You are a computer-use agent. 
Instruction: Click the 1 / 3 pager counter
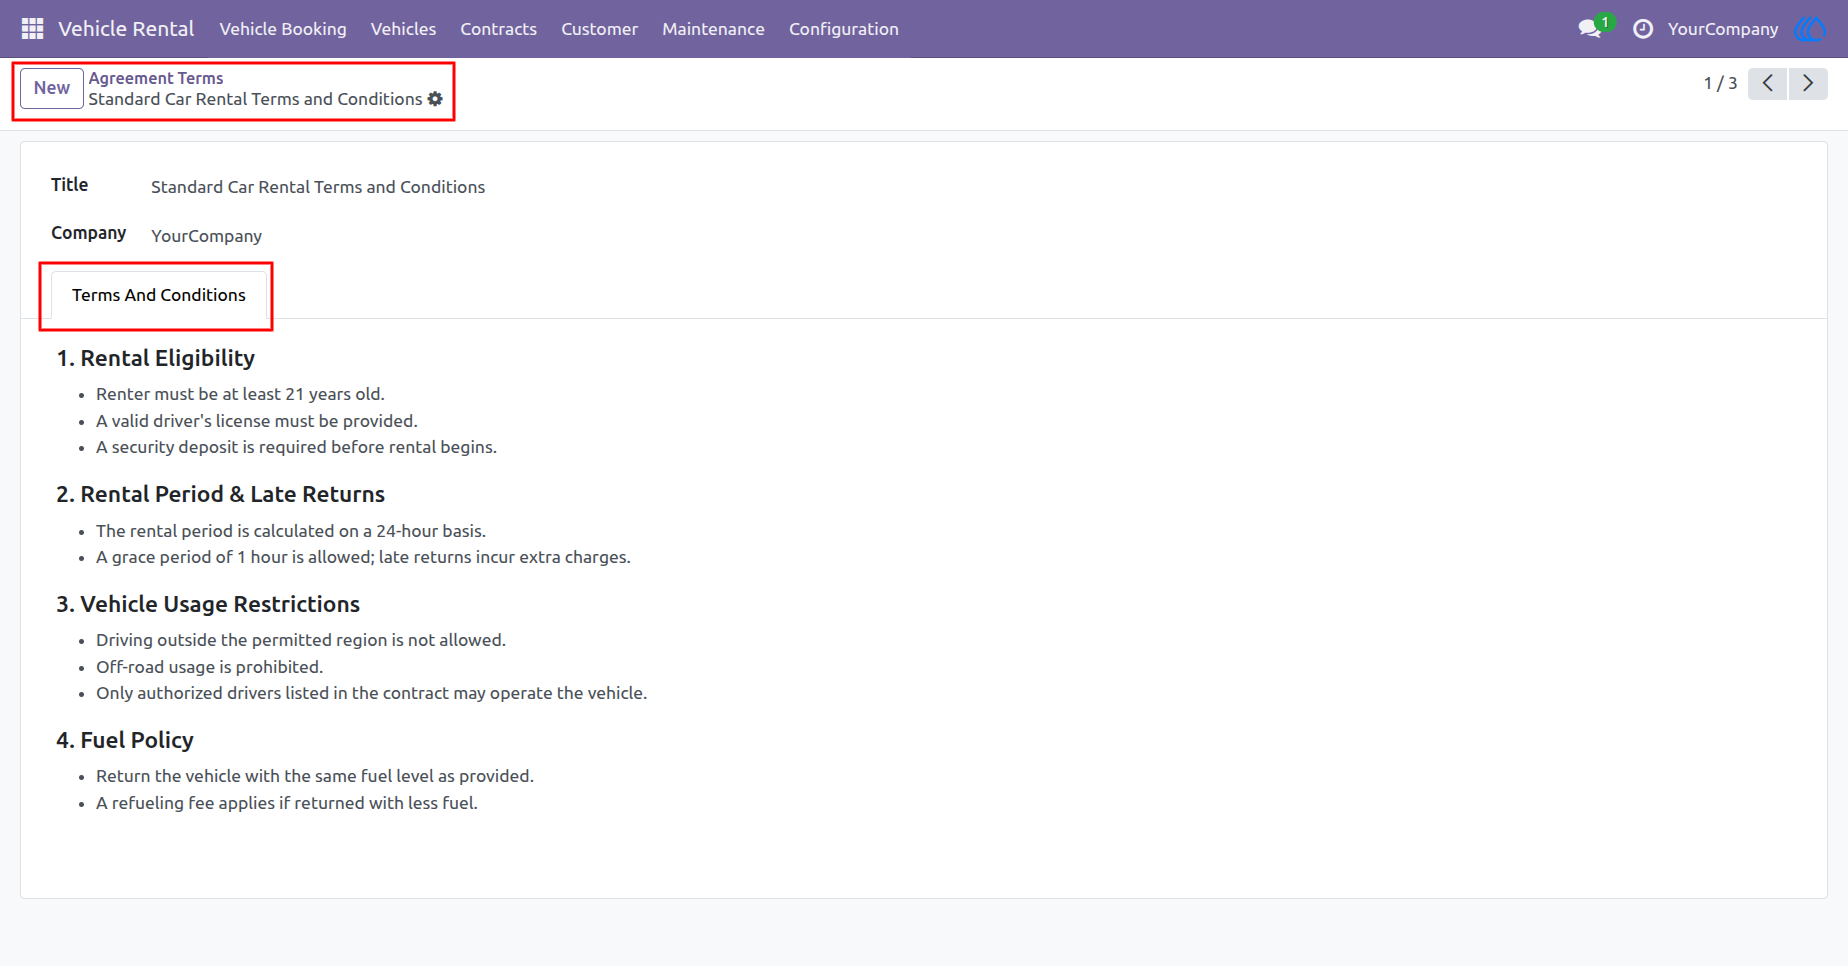(1720, 83)
